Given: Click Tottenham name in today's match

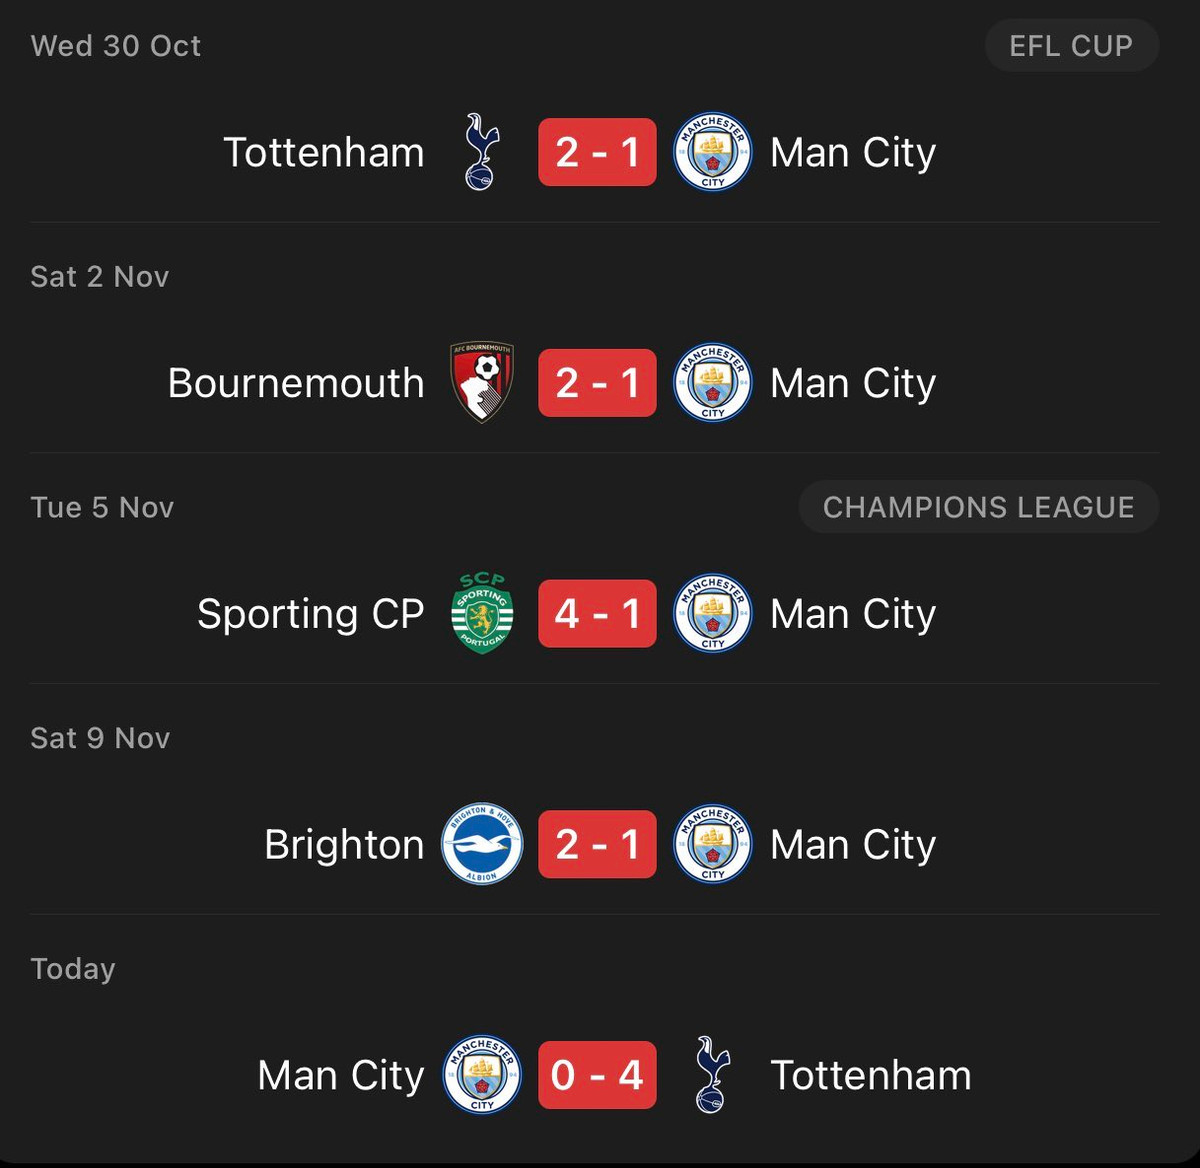Looking at the screenshot, I should [x=870, y=1075].
